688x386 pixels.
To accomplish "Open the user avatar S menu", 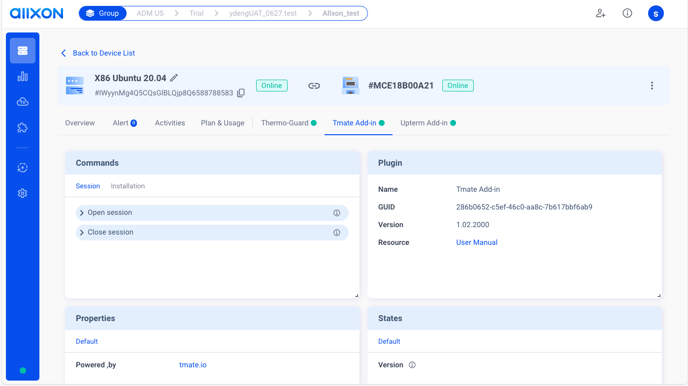I will coord(656,14).
